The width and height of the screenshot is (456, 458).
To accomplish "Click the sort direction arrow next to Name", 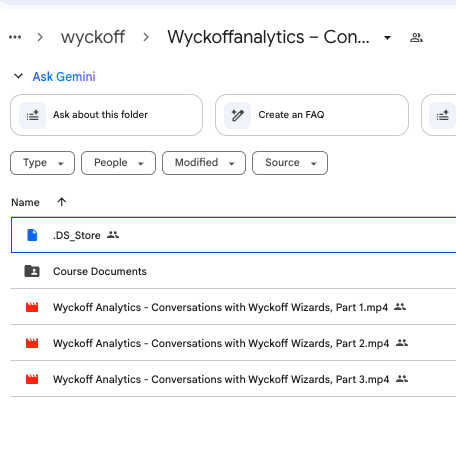I will [x=62, y=202].
